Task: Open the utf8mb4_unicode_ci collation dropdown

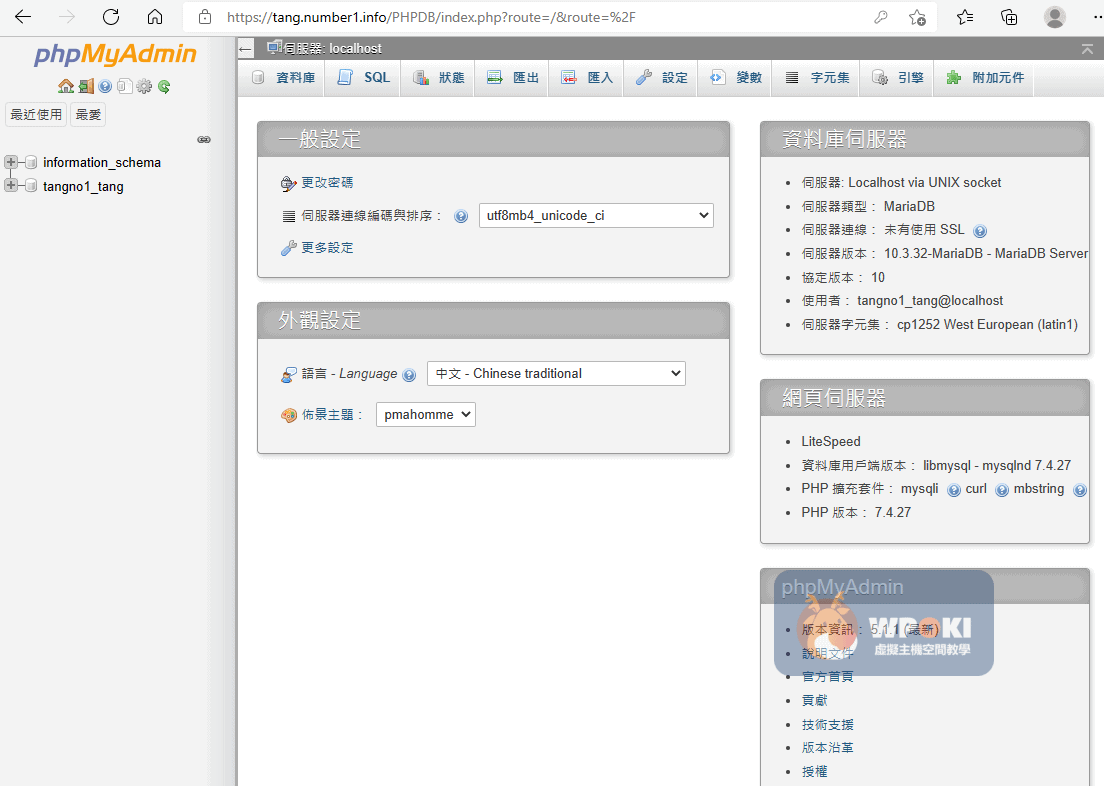Action: (x=596, y=215)
